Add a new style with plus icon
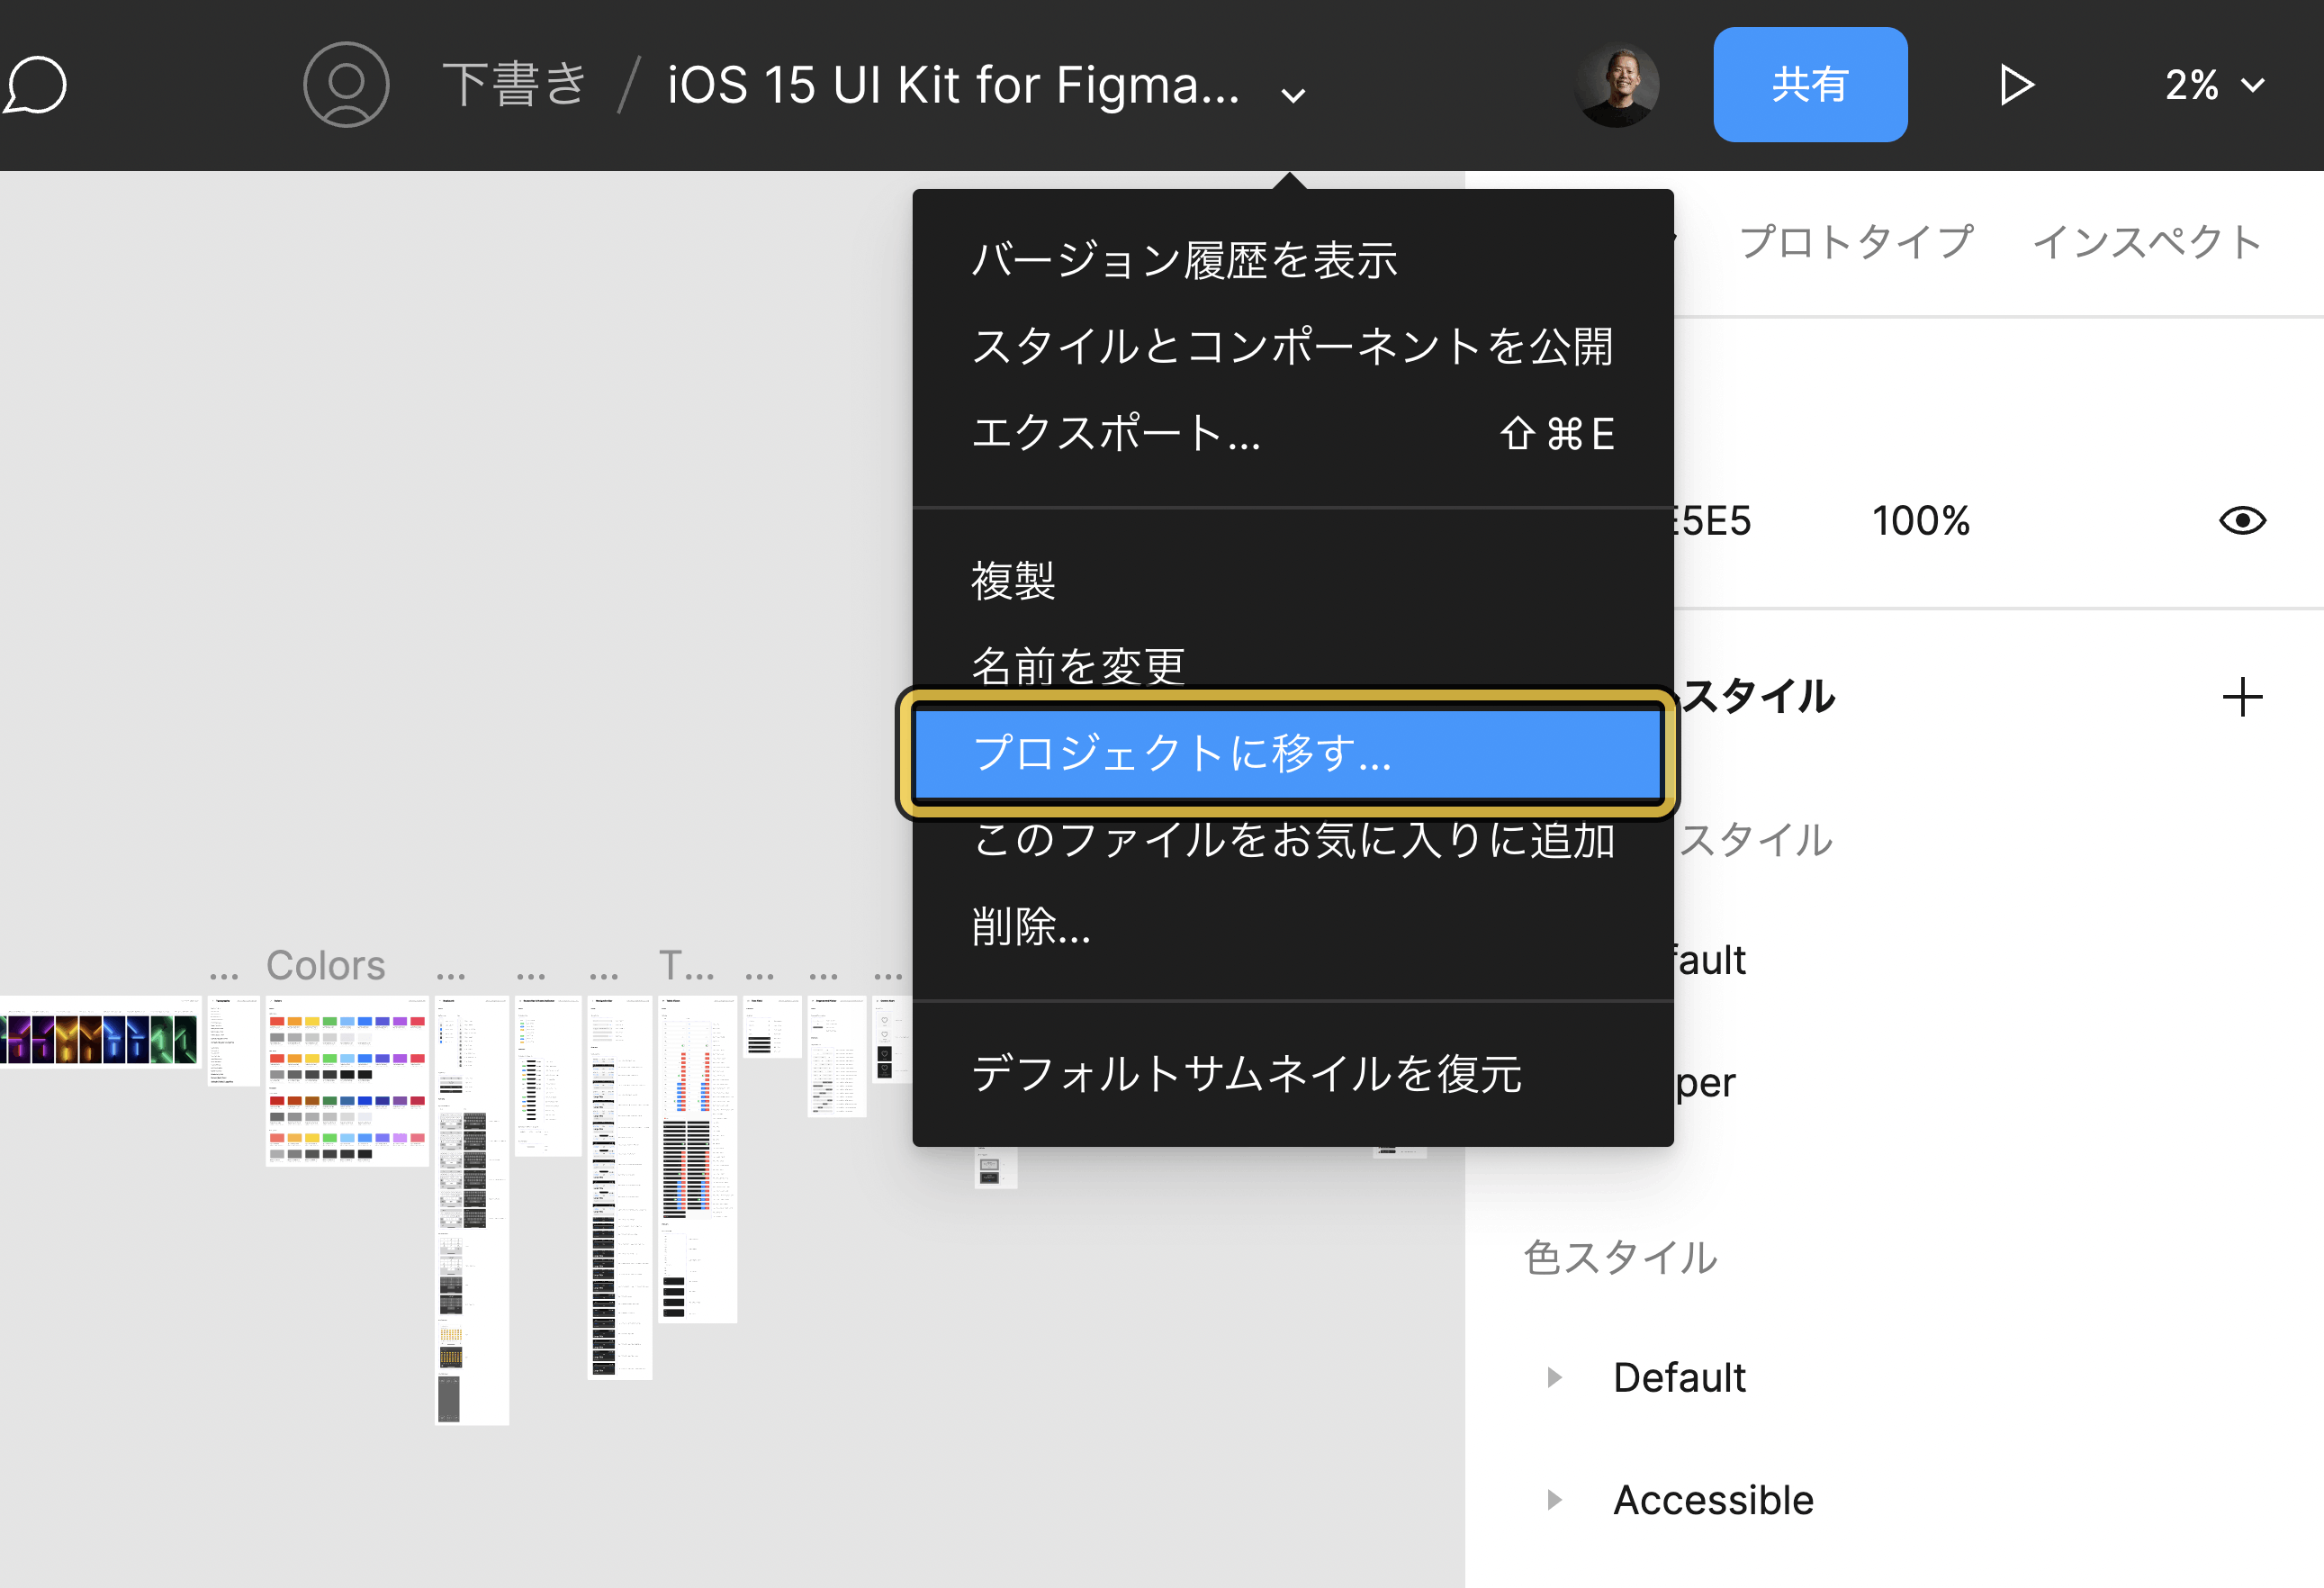The width and height of the screenshot is (2324, 1588). click(x=2242, y=697)
